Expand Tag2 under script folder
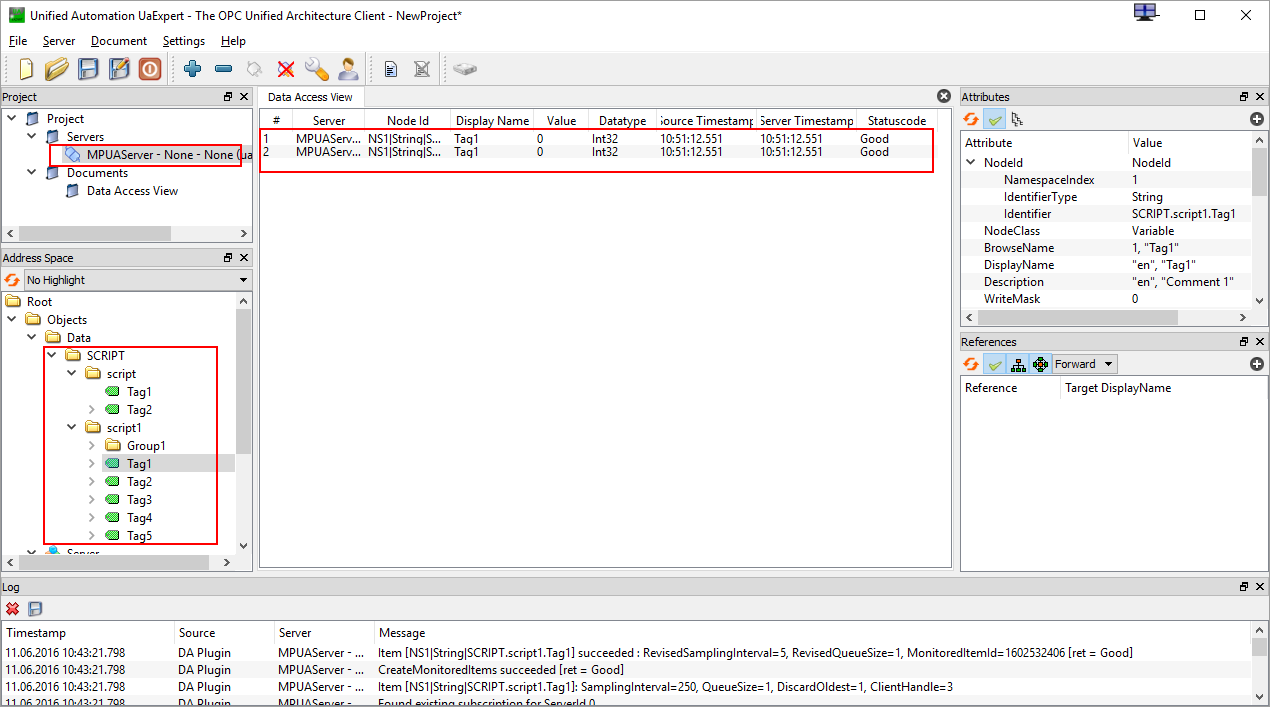Image resolution: width=1270 pixels, height=707 pixels. pos(91,410)
